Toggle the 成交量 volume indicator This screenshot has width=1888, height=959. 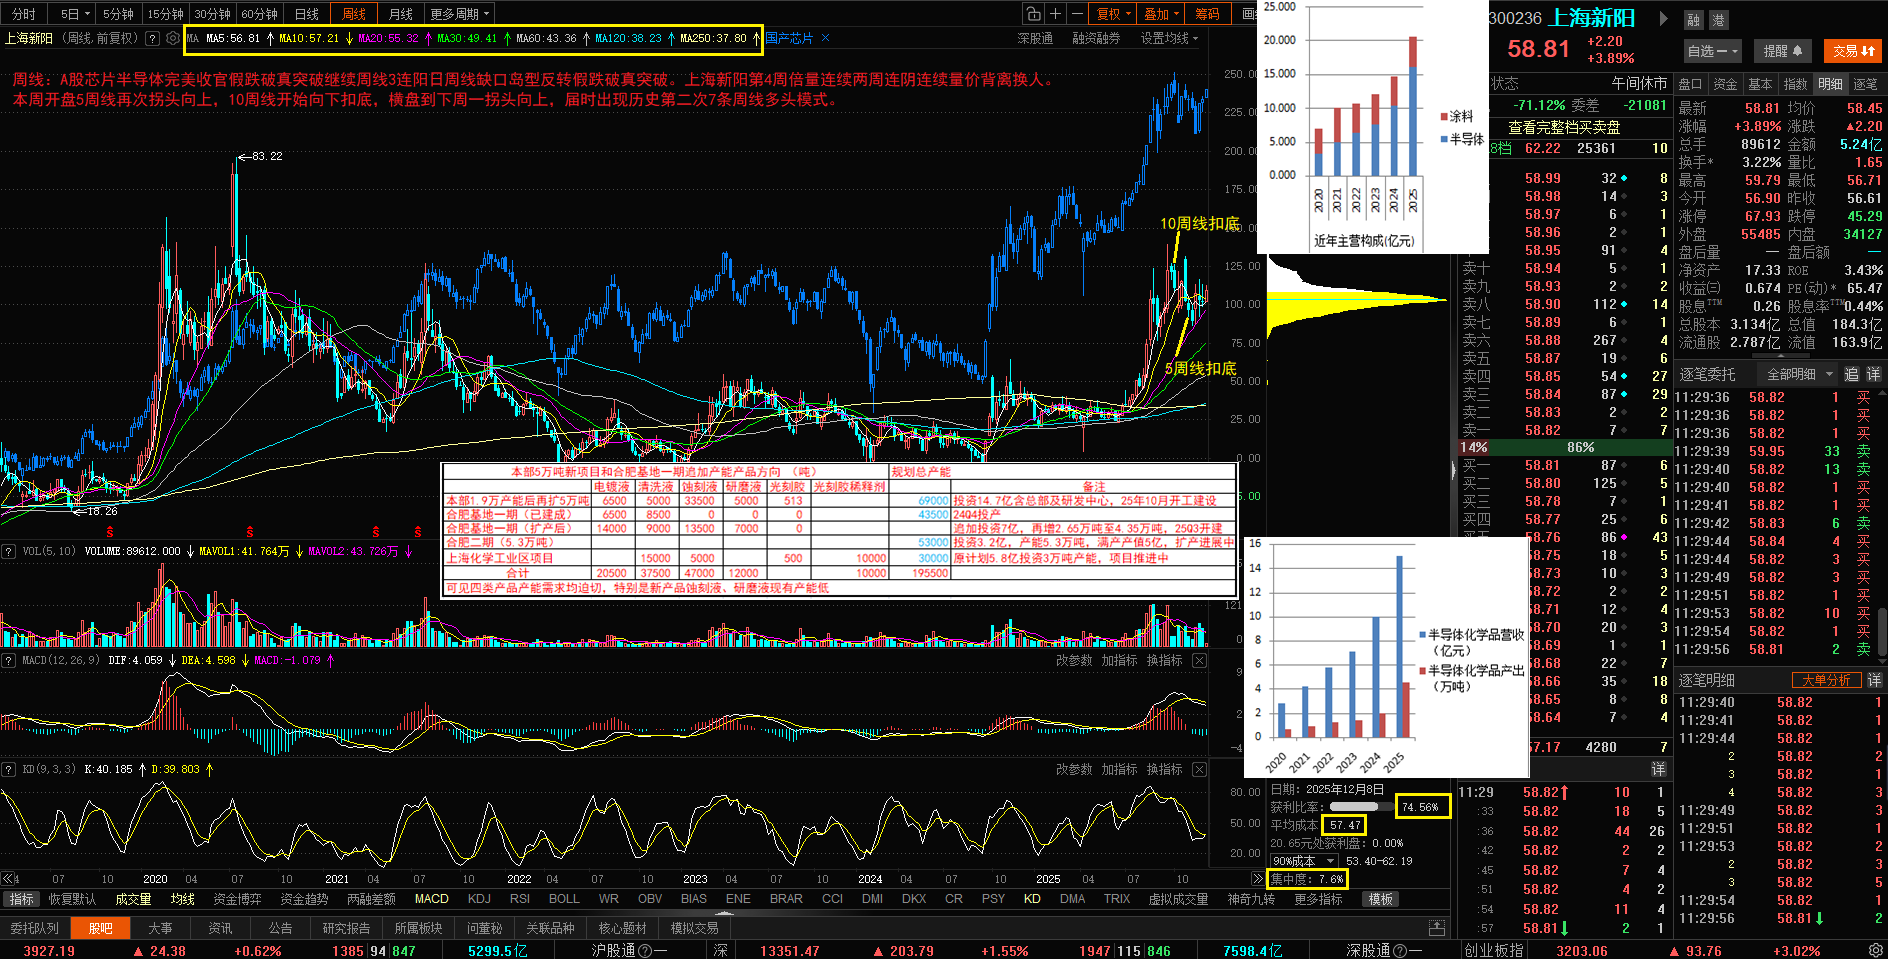133,899
